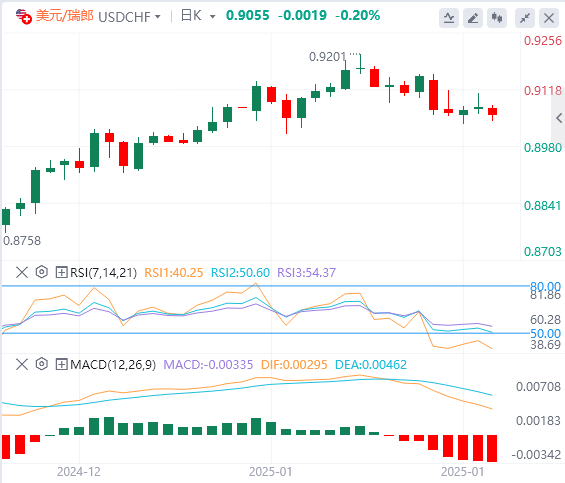Click the MACD(12,26,9) indicator label
The image size is (565, 483).
[x=113, y=365]
